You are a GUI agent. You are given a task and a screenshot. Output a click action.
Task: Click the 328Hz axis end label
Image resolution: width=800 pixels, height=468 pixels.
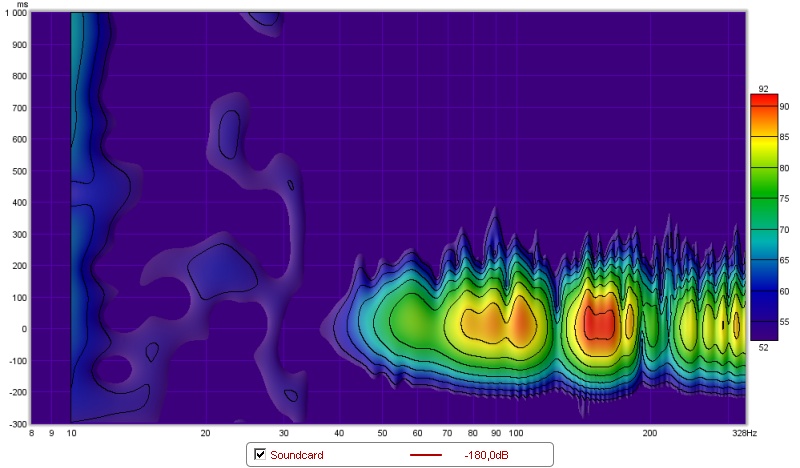(744, 433)
